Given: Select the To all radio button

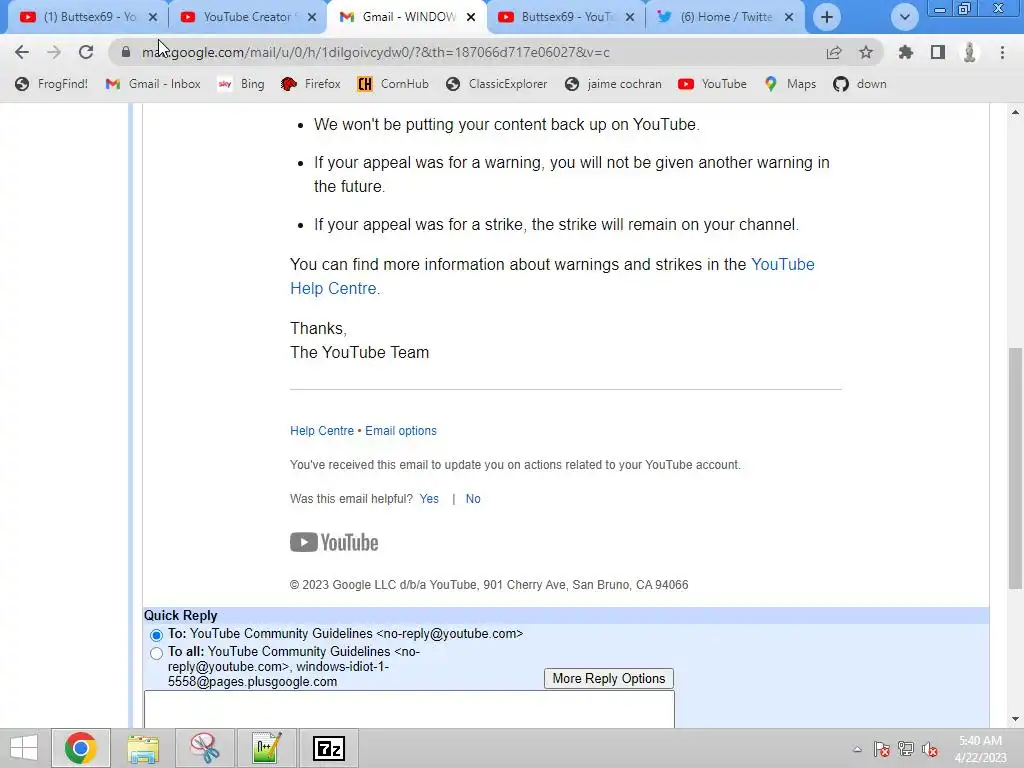Looking at the screenshot, I should [156, 653].
